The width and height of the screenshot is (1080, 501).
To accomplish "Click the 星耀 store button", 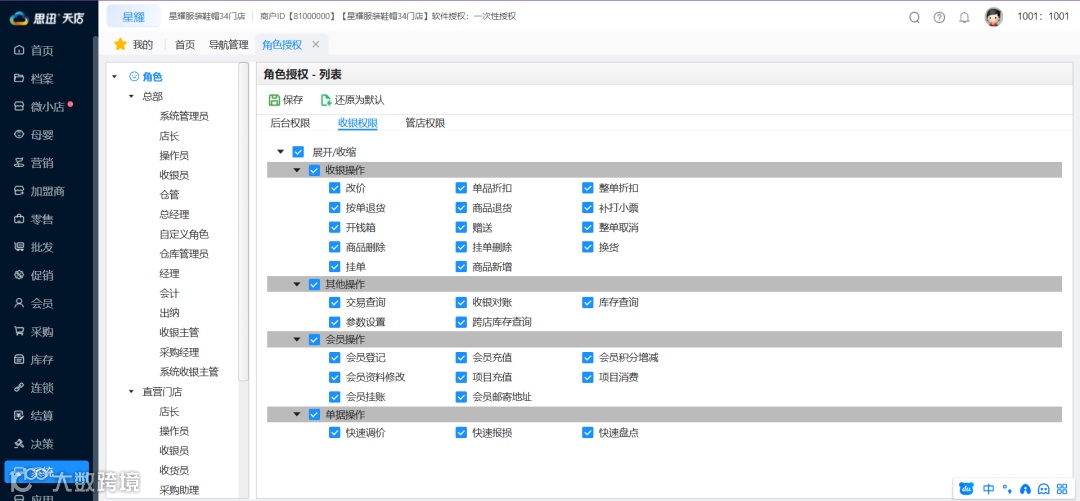I will (x=134, y=17).
